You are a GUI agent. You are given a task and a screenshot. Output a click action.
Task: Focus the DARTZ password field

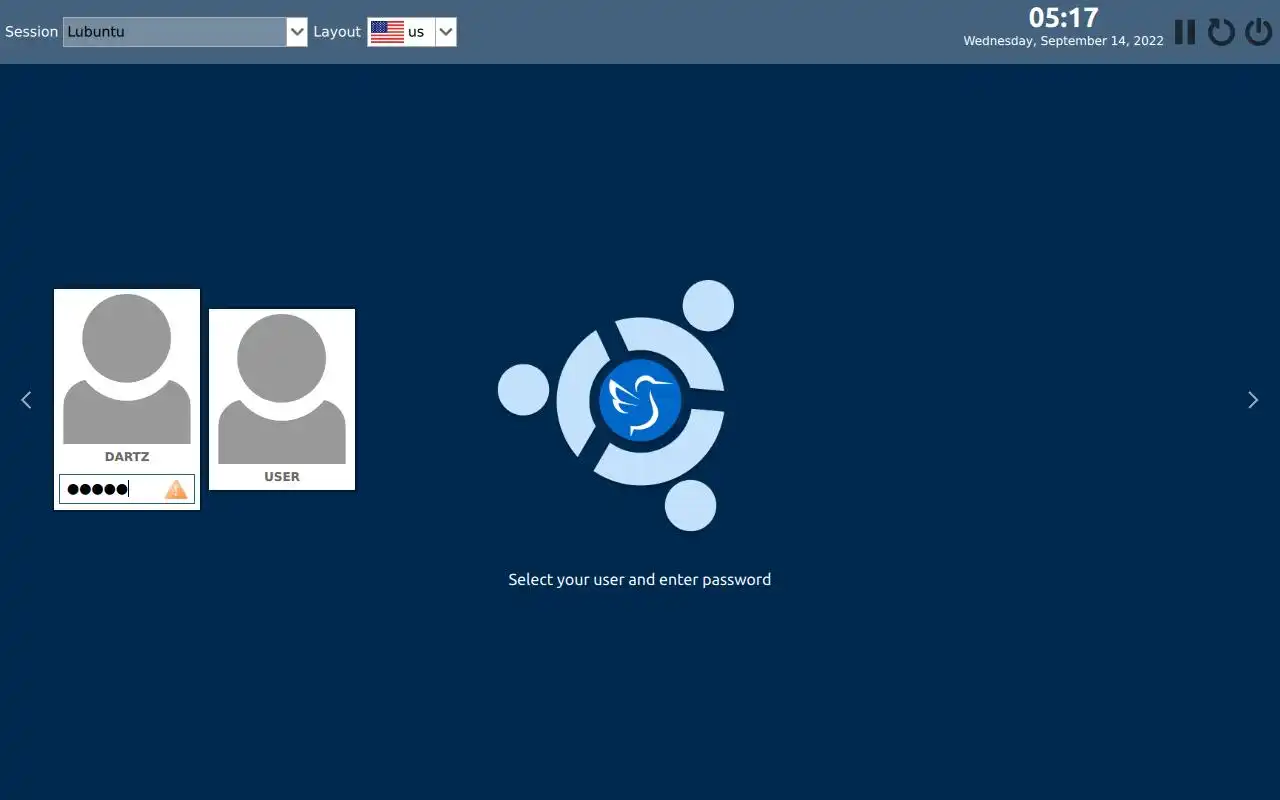(x=127, y=489)
